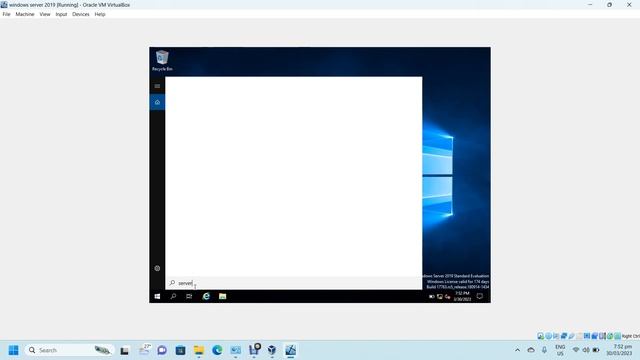This screenshot has height=360, width=640.
Task: Open the Help menu
Action: (100, 14)
